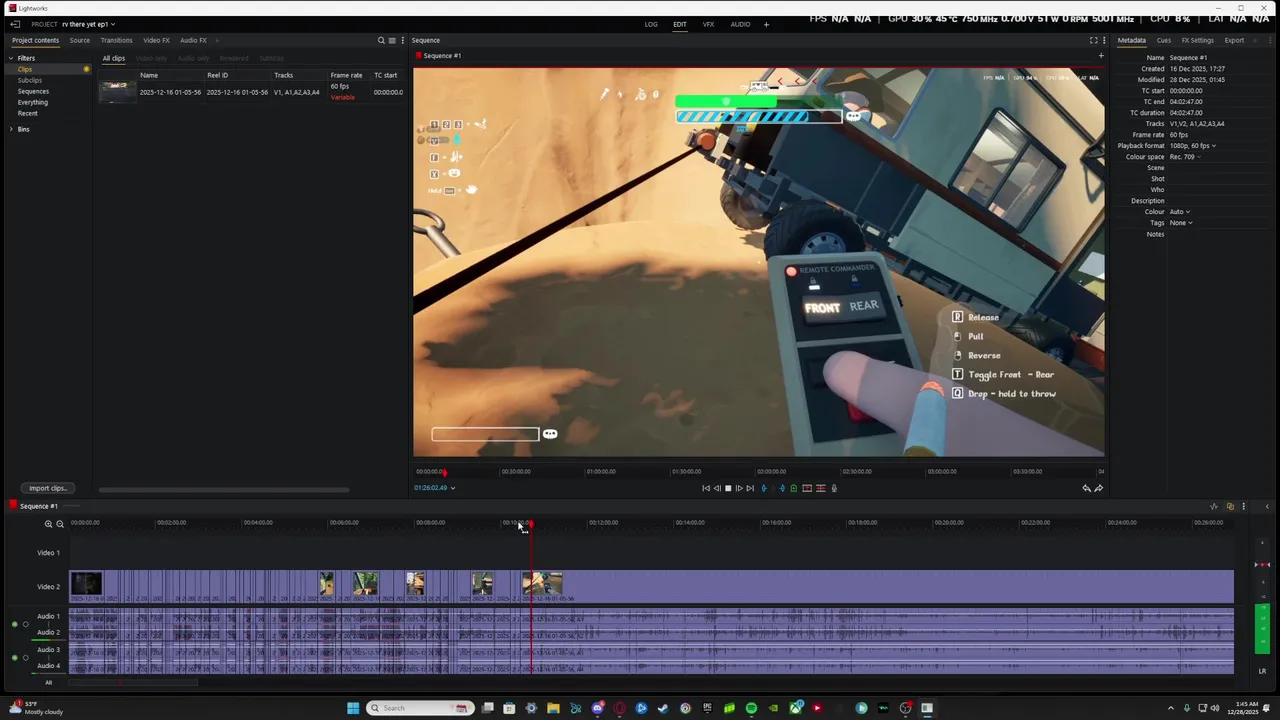Expand the Bins tree section
The height and width of the screenshot is (720, 1280).
point(12,129)
